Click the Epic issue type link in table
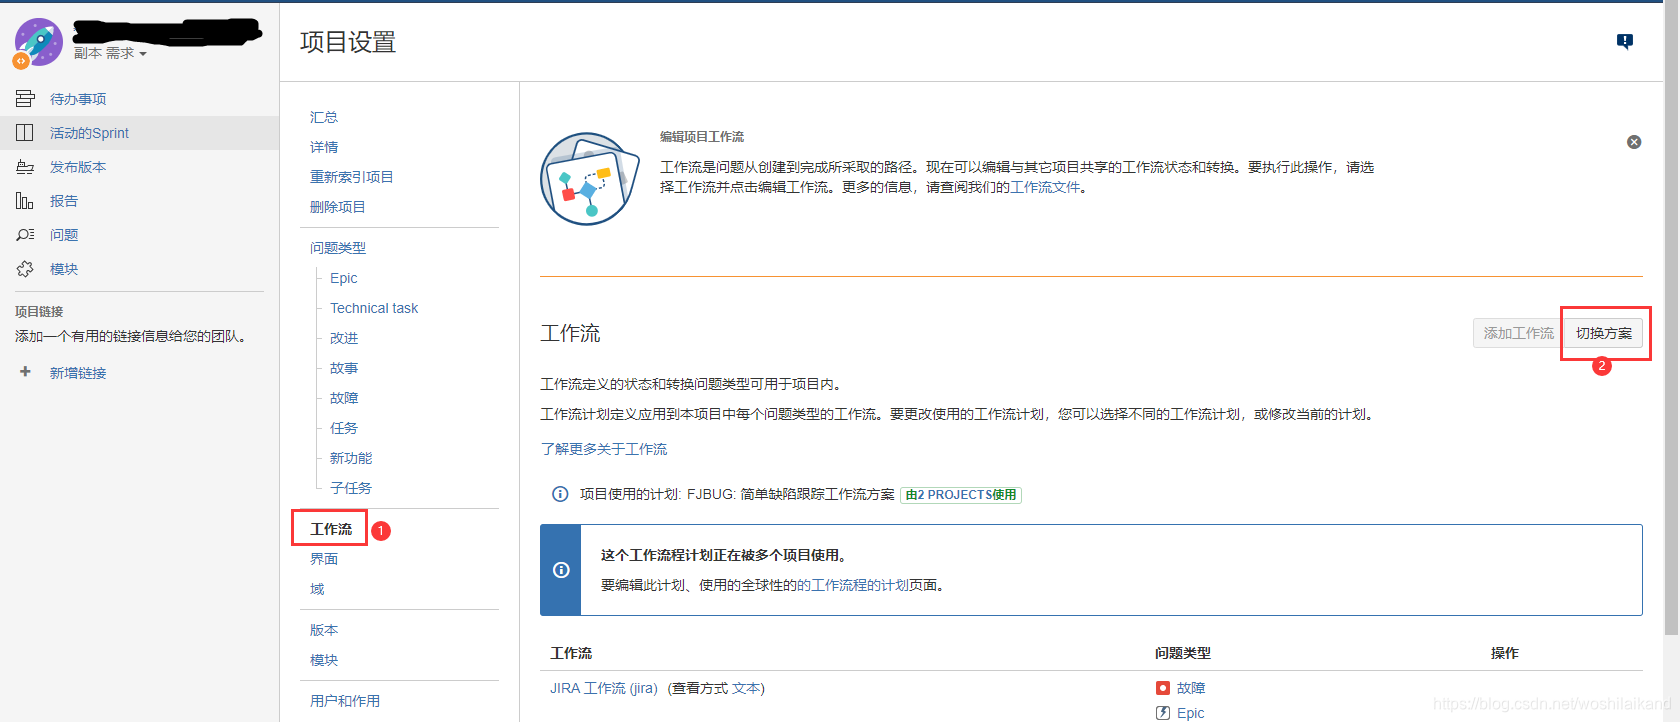Screen dimensions: 1680x722 (1190, 713)
